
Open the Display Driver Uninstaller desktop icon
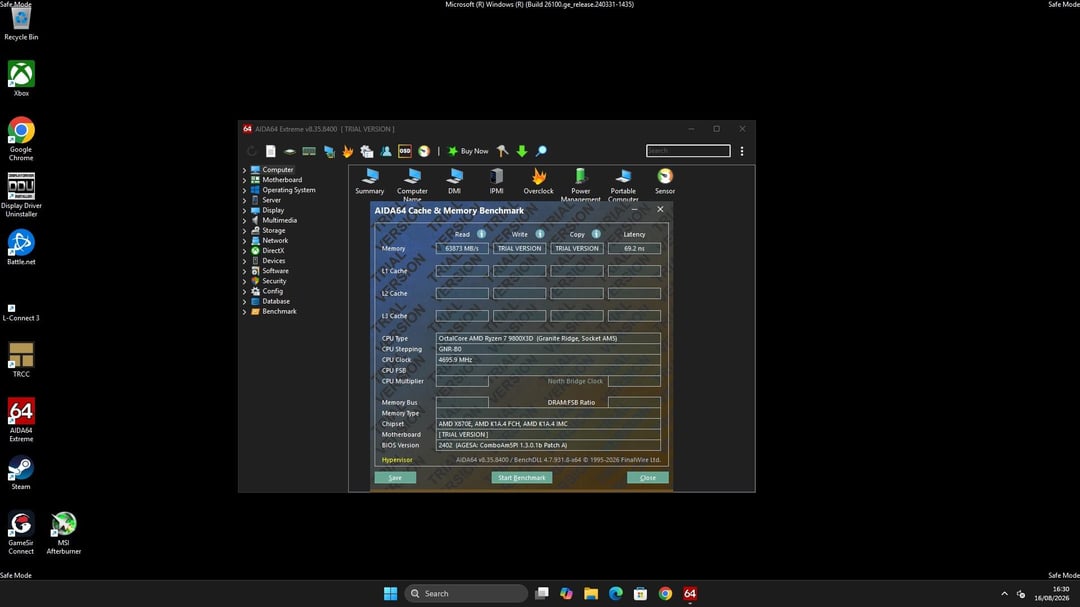point(21,195)
